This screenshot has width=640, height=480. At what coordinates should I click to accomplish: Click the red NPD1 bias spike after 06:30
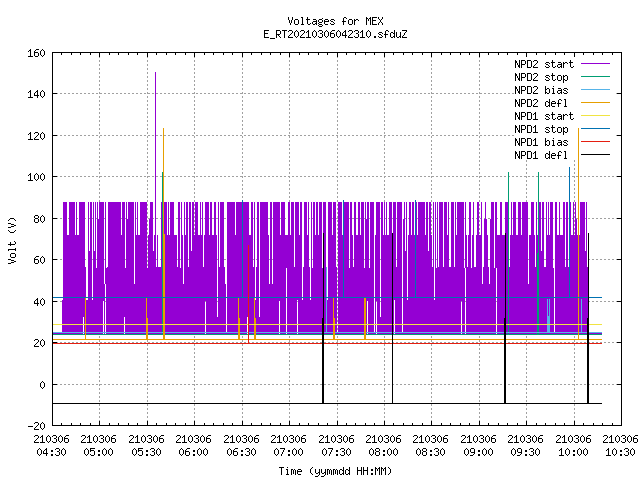[248, 294]
